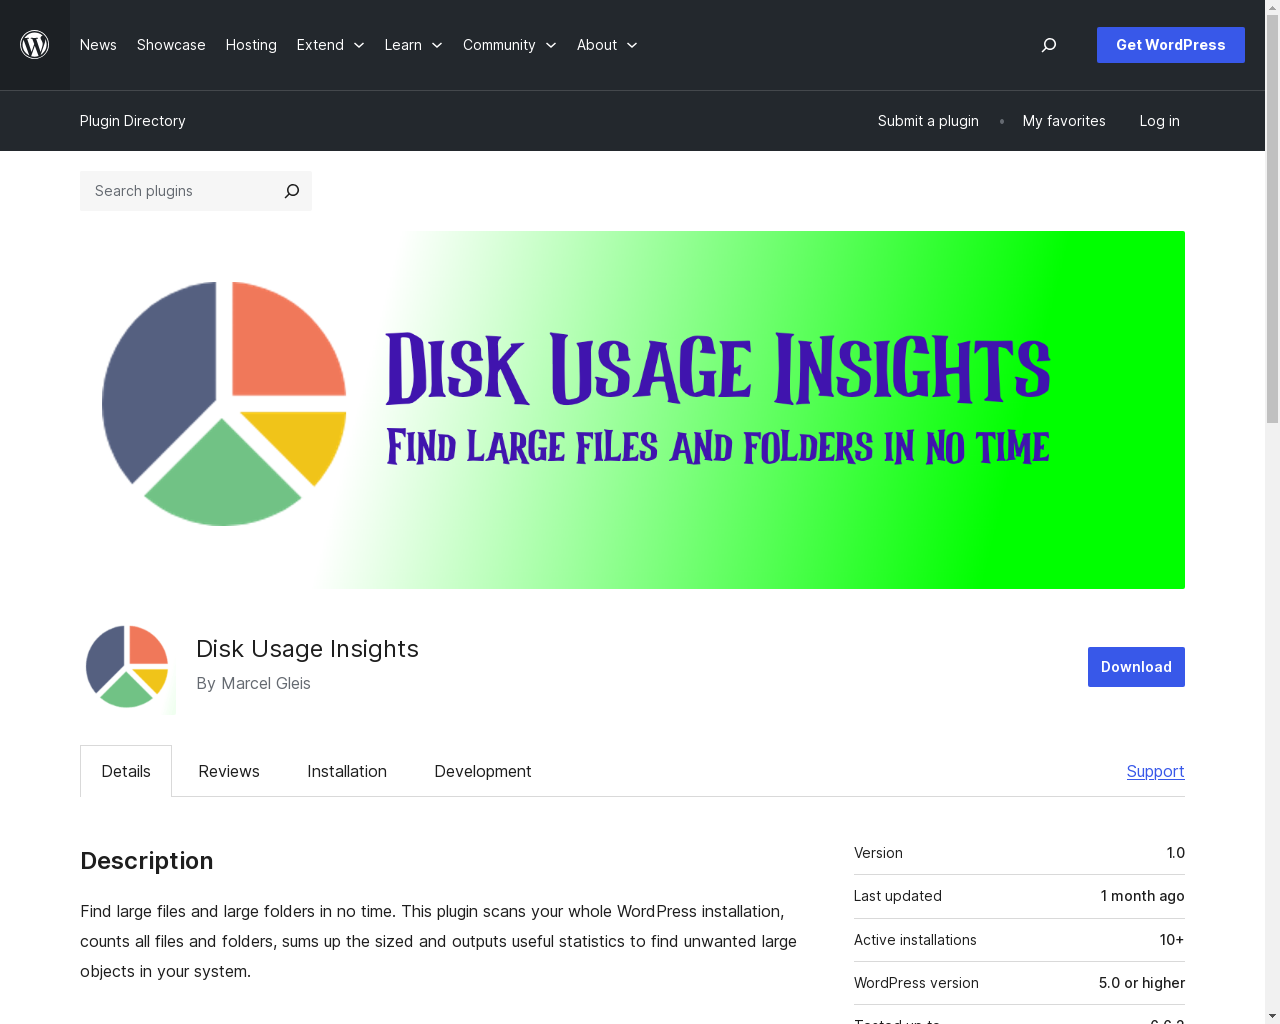Download the Disk Usage Insights plugin
Screen dimensions: 1280x1024
pyautogui.click(x=1136, y=667)
